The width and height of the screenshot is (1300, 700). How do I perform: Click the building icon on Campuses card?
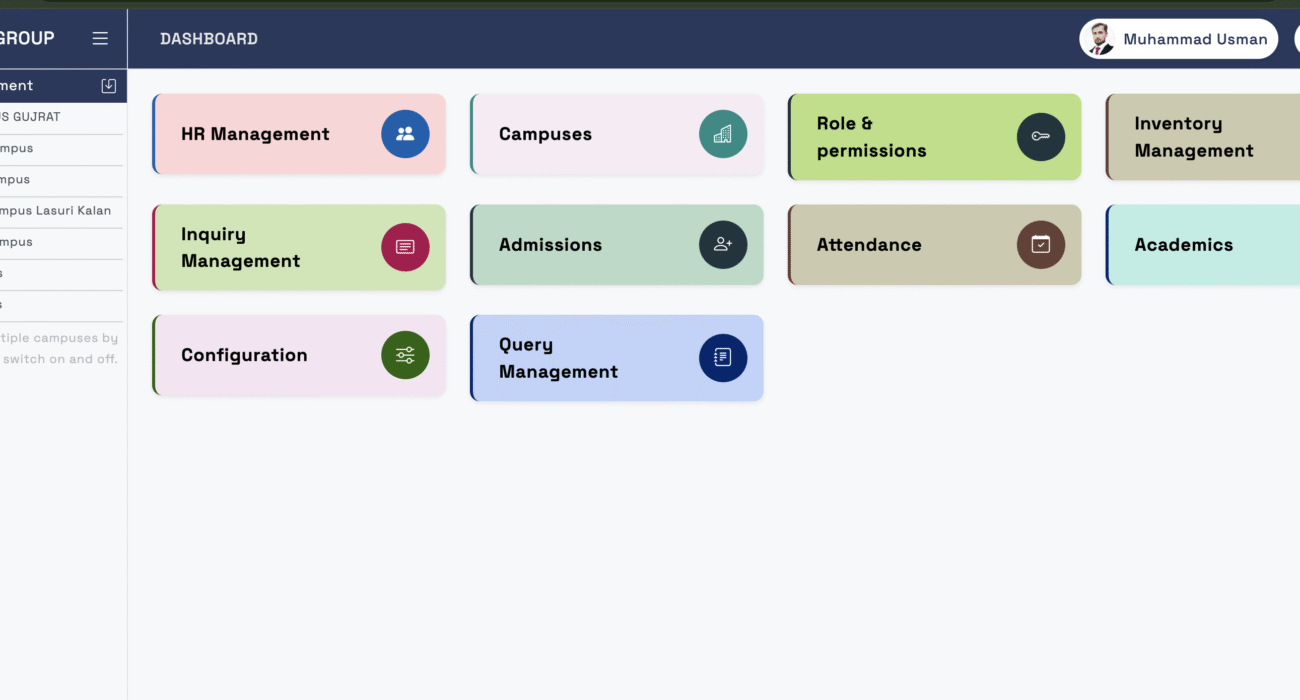pos(723,134)
